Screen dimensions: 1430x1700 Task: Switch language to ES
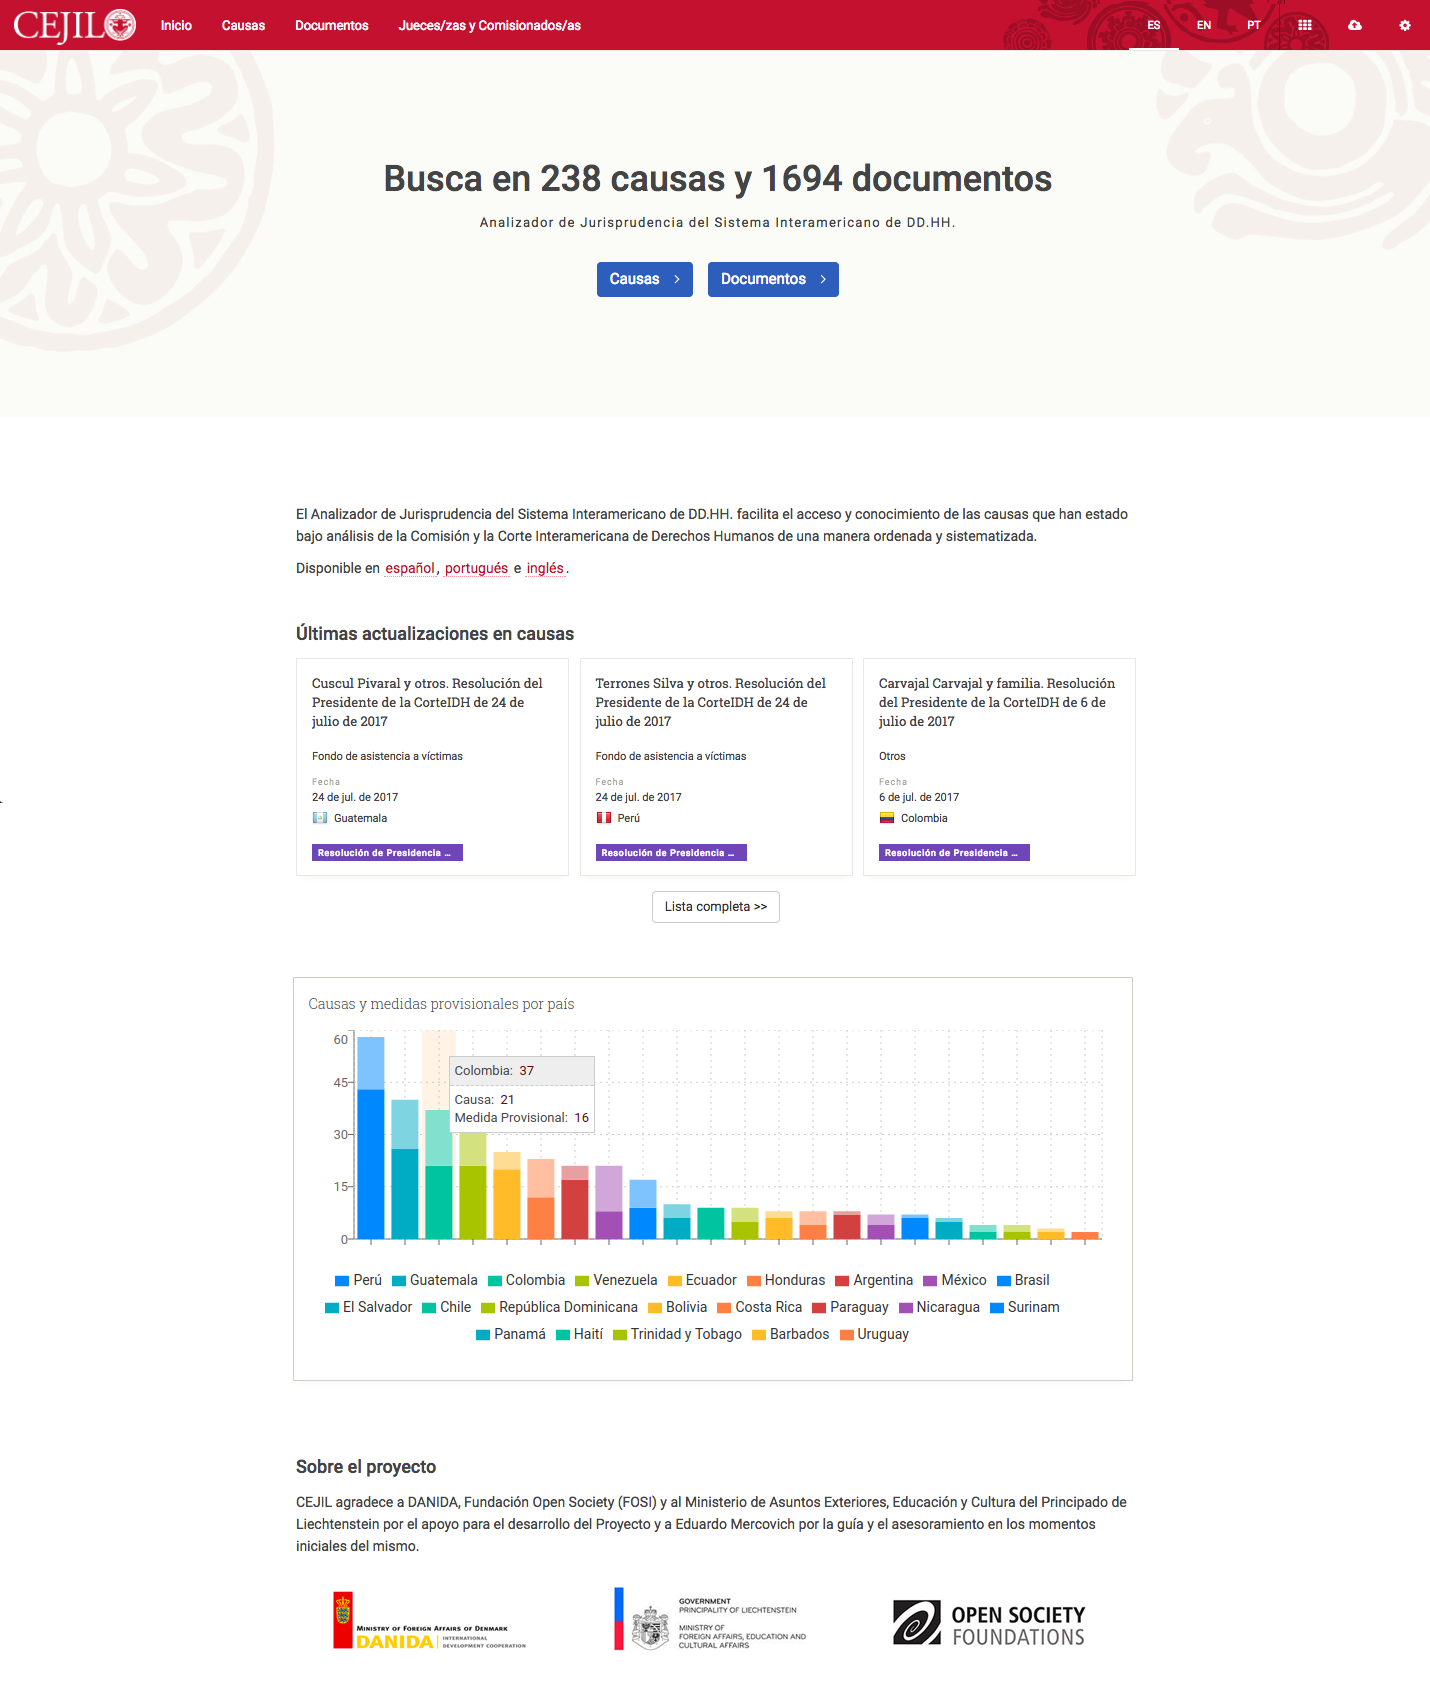click(x=1154, y=25)
